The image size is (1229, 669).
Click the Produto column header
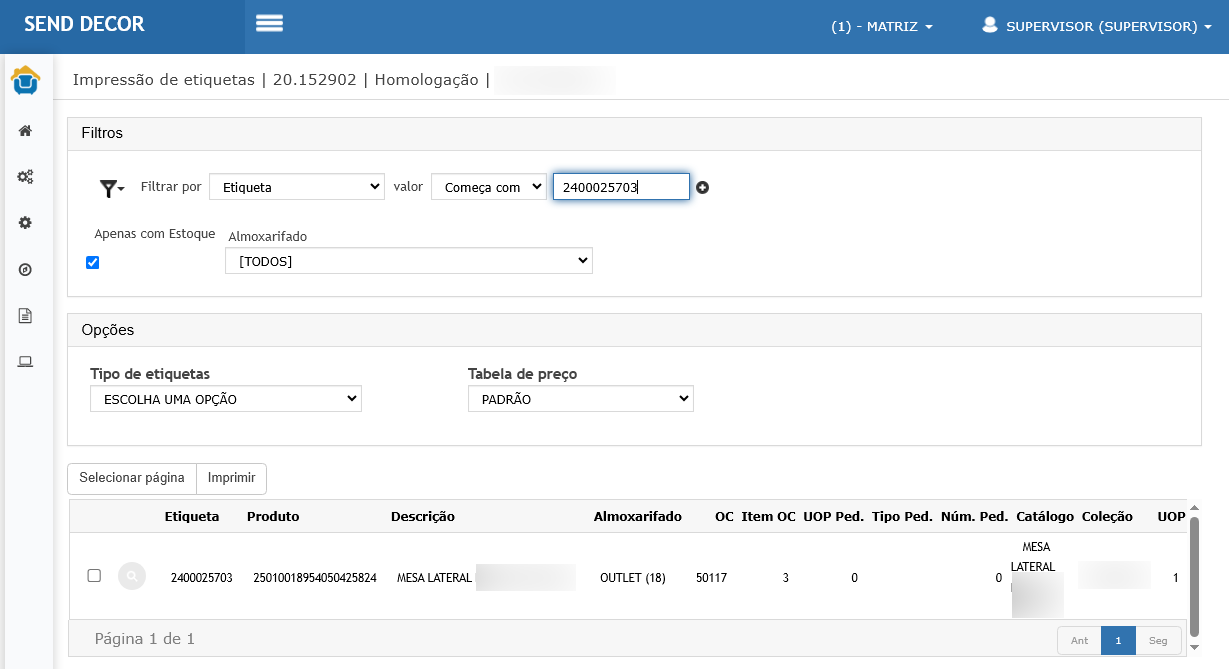(x=273, y=517)
